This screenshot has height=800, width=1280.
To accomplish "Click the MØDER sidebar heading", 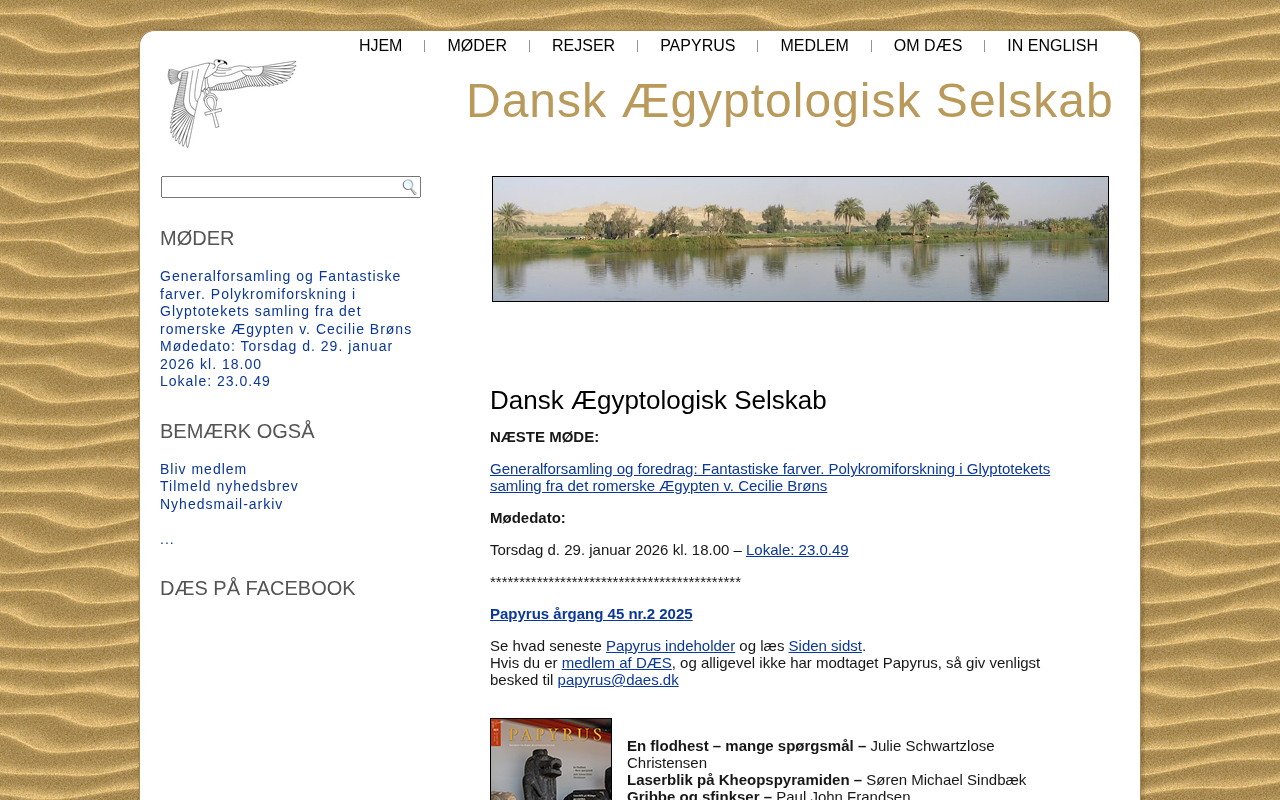I will [x=197, y=238].
